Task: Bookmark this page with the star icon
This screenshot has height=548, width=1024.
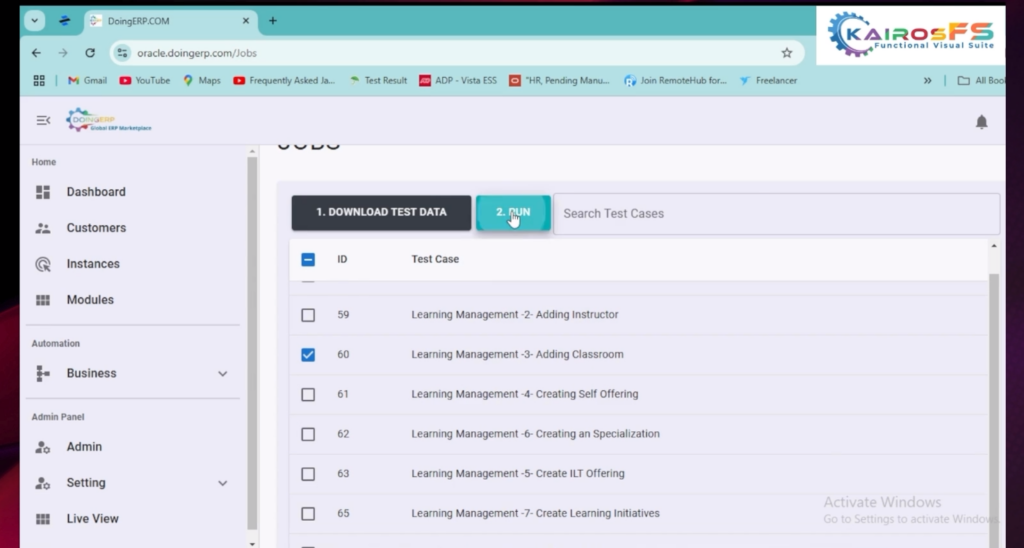Action: coord(787,53)
